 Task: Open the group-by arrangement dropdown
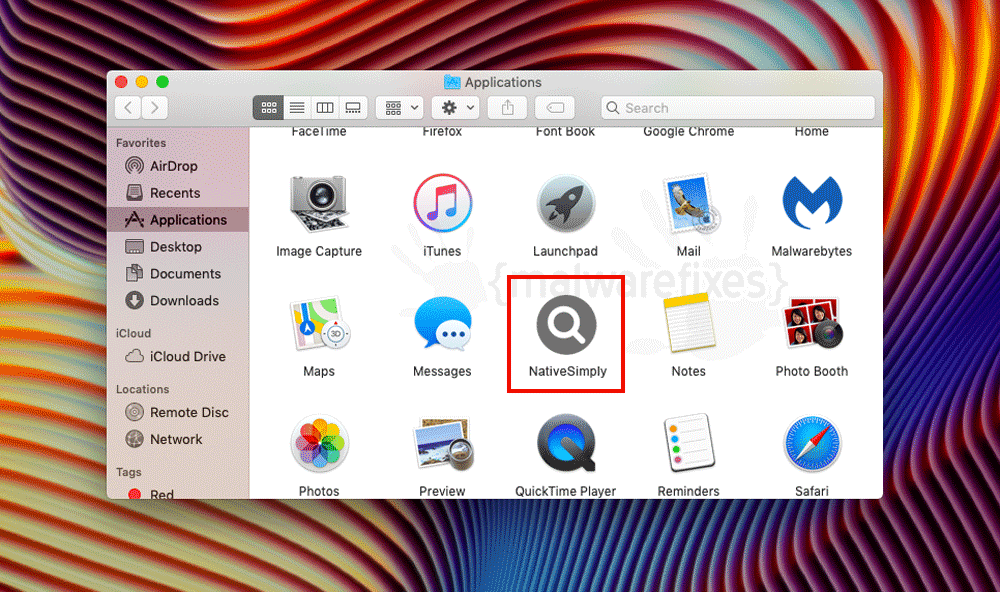tap(400, 108)
